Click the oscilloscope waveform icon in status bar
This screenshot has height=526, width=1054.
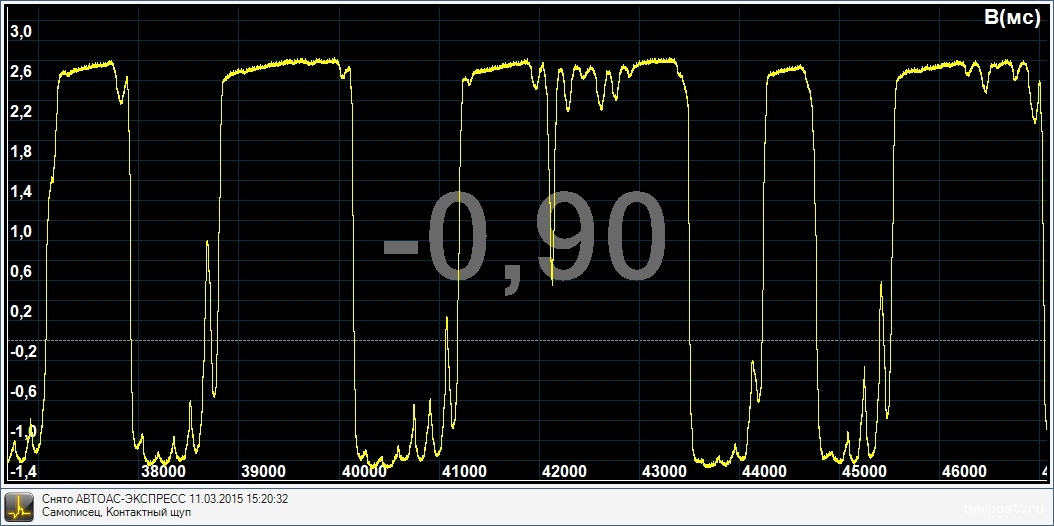(19, 506)
